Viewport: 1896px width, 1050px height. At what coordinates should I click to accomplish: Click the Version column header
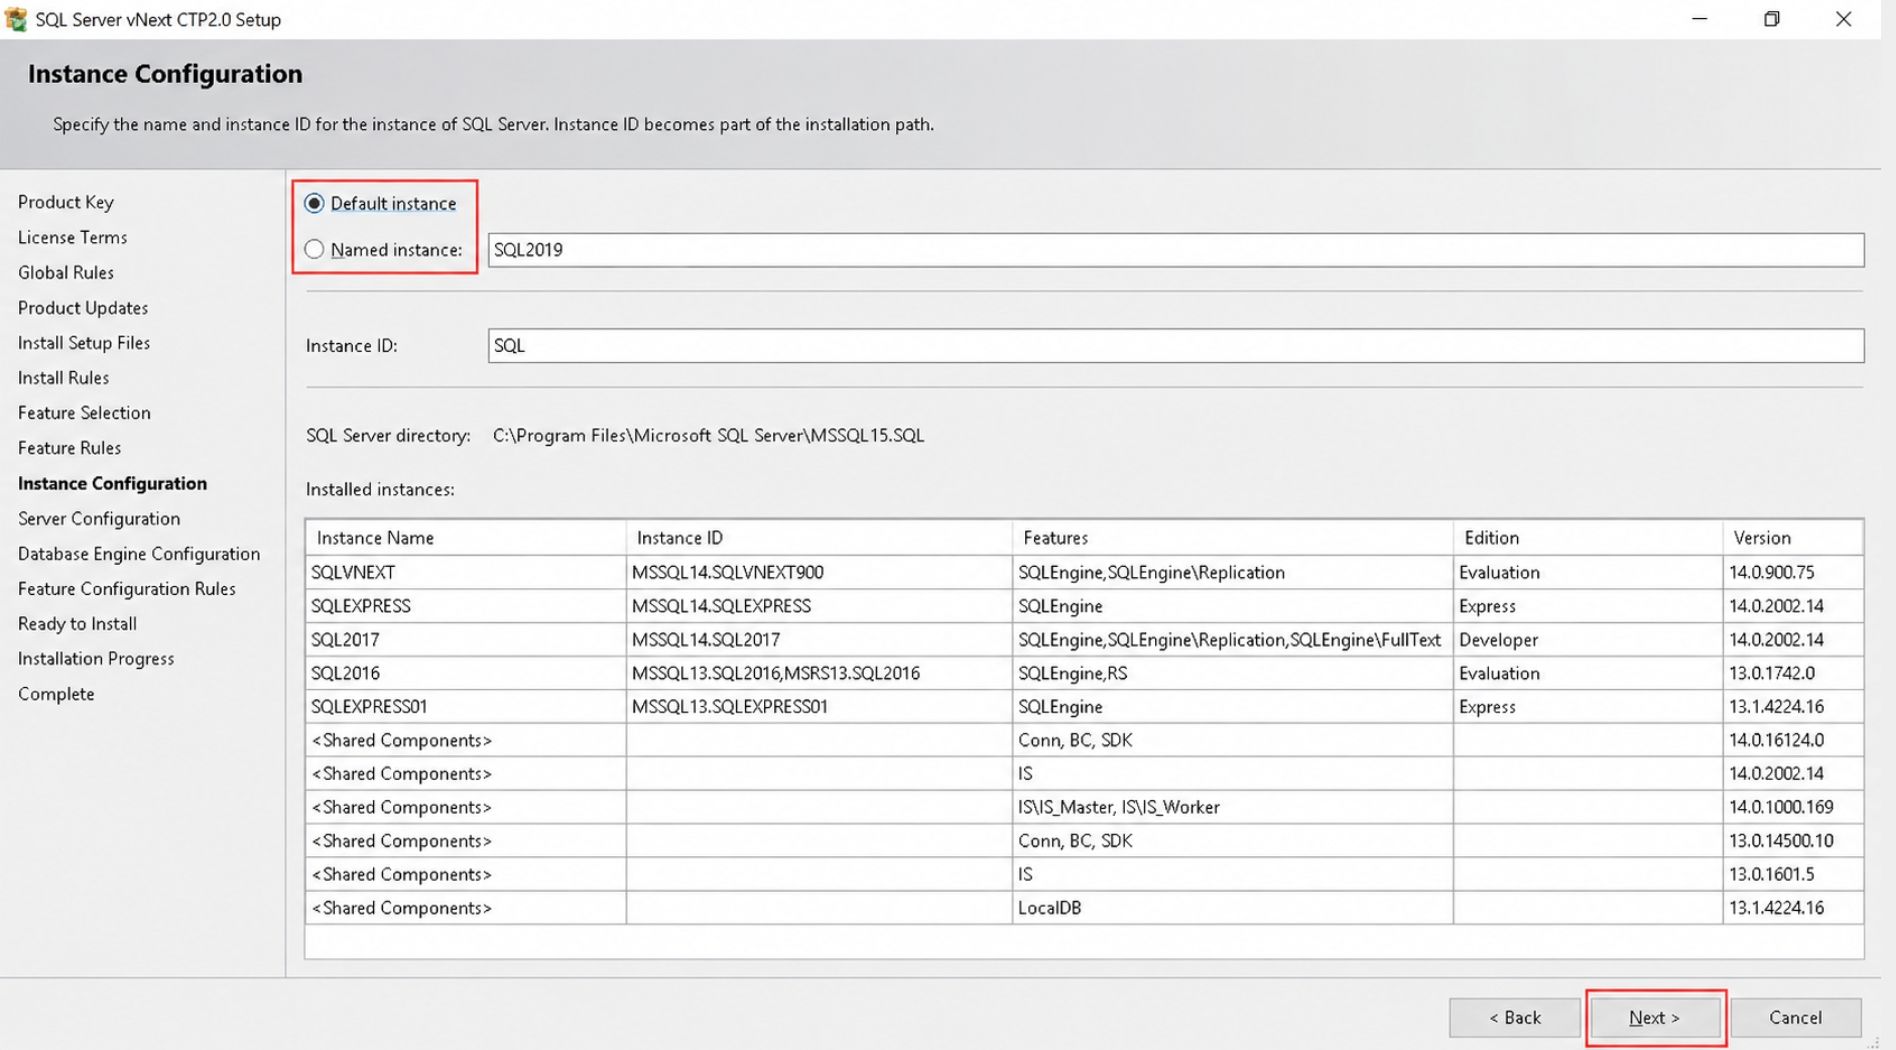tap(1793, 538)
